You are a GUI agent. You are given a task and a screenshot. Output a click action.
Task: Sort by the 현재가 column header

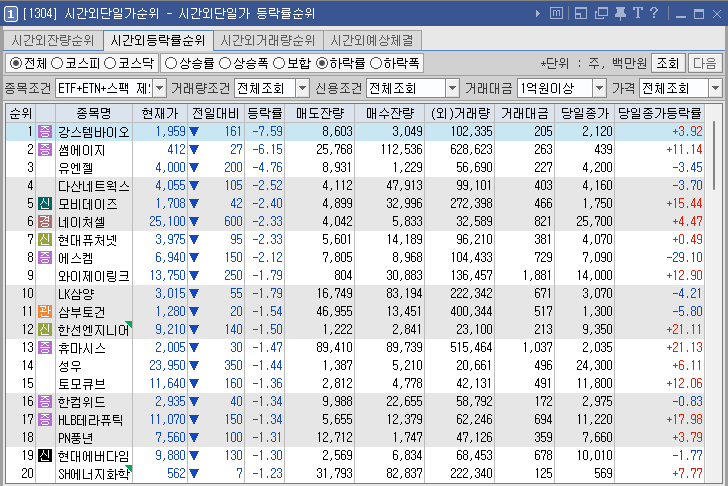pos(160,113)
